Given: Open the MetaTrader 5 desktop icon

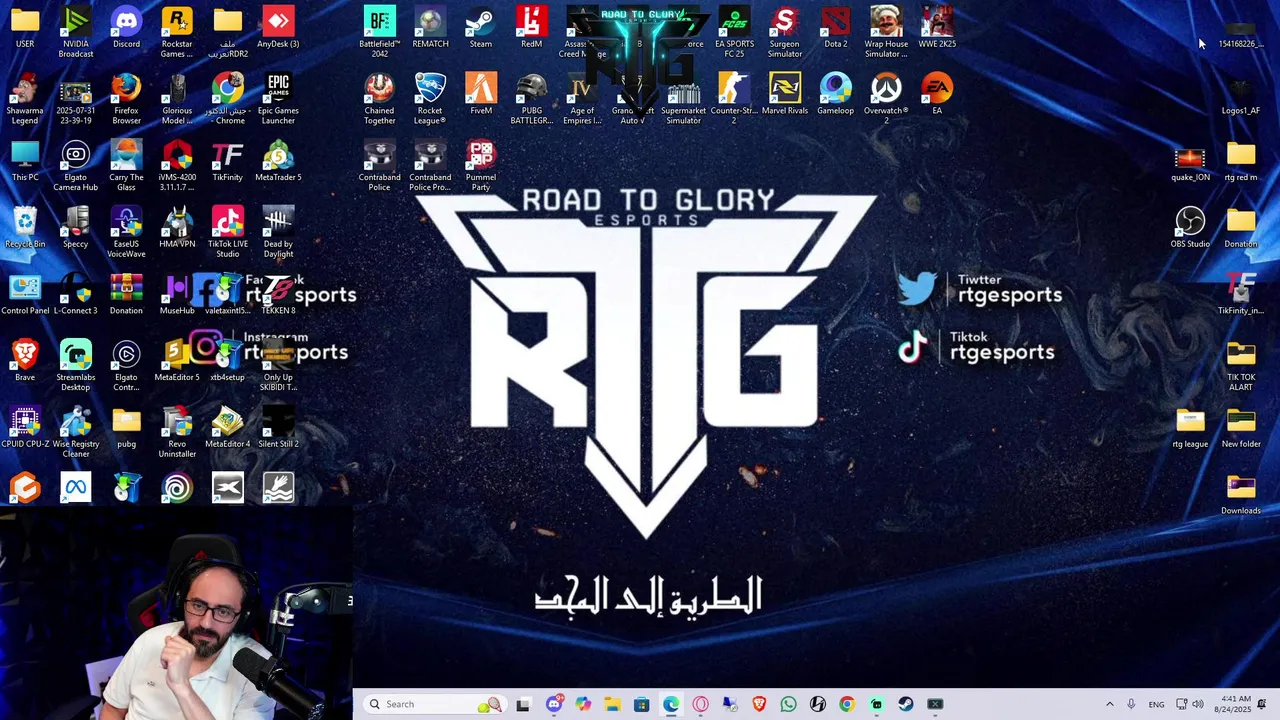Looking at the screenshot, I should coord(278,161).
